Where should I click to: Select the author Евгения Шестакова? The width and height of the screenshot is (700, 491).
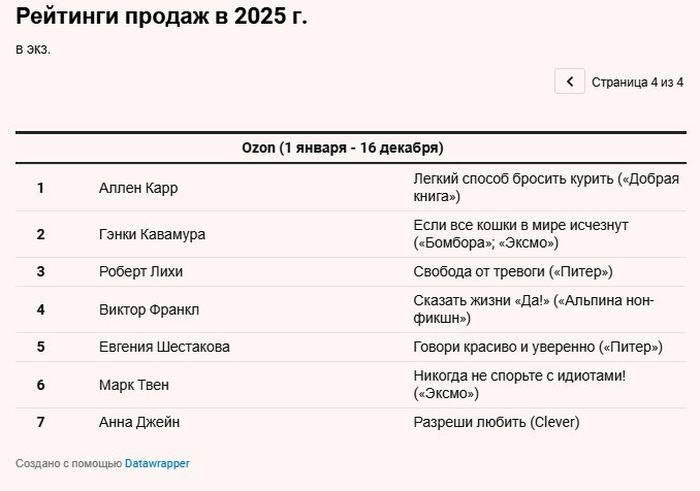coord(164,347)
